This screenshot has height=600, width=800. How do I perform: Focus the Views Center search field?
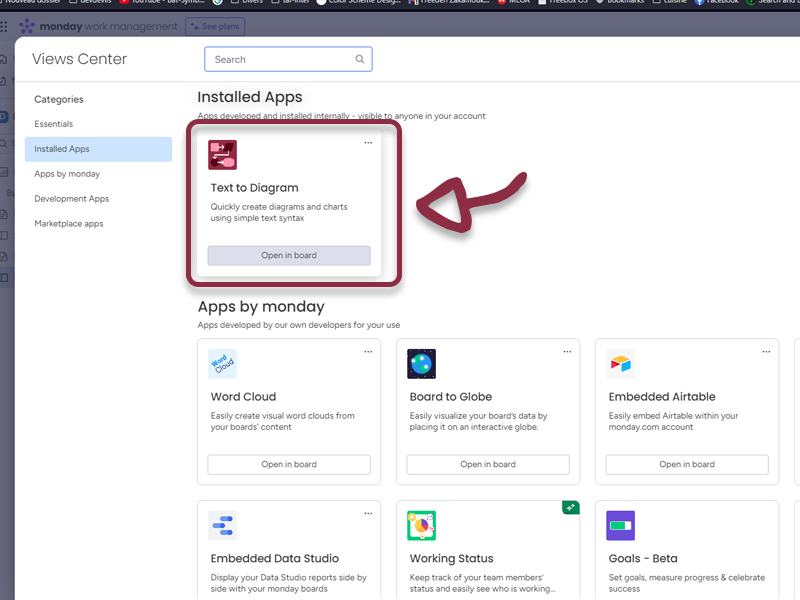point(282,60)
